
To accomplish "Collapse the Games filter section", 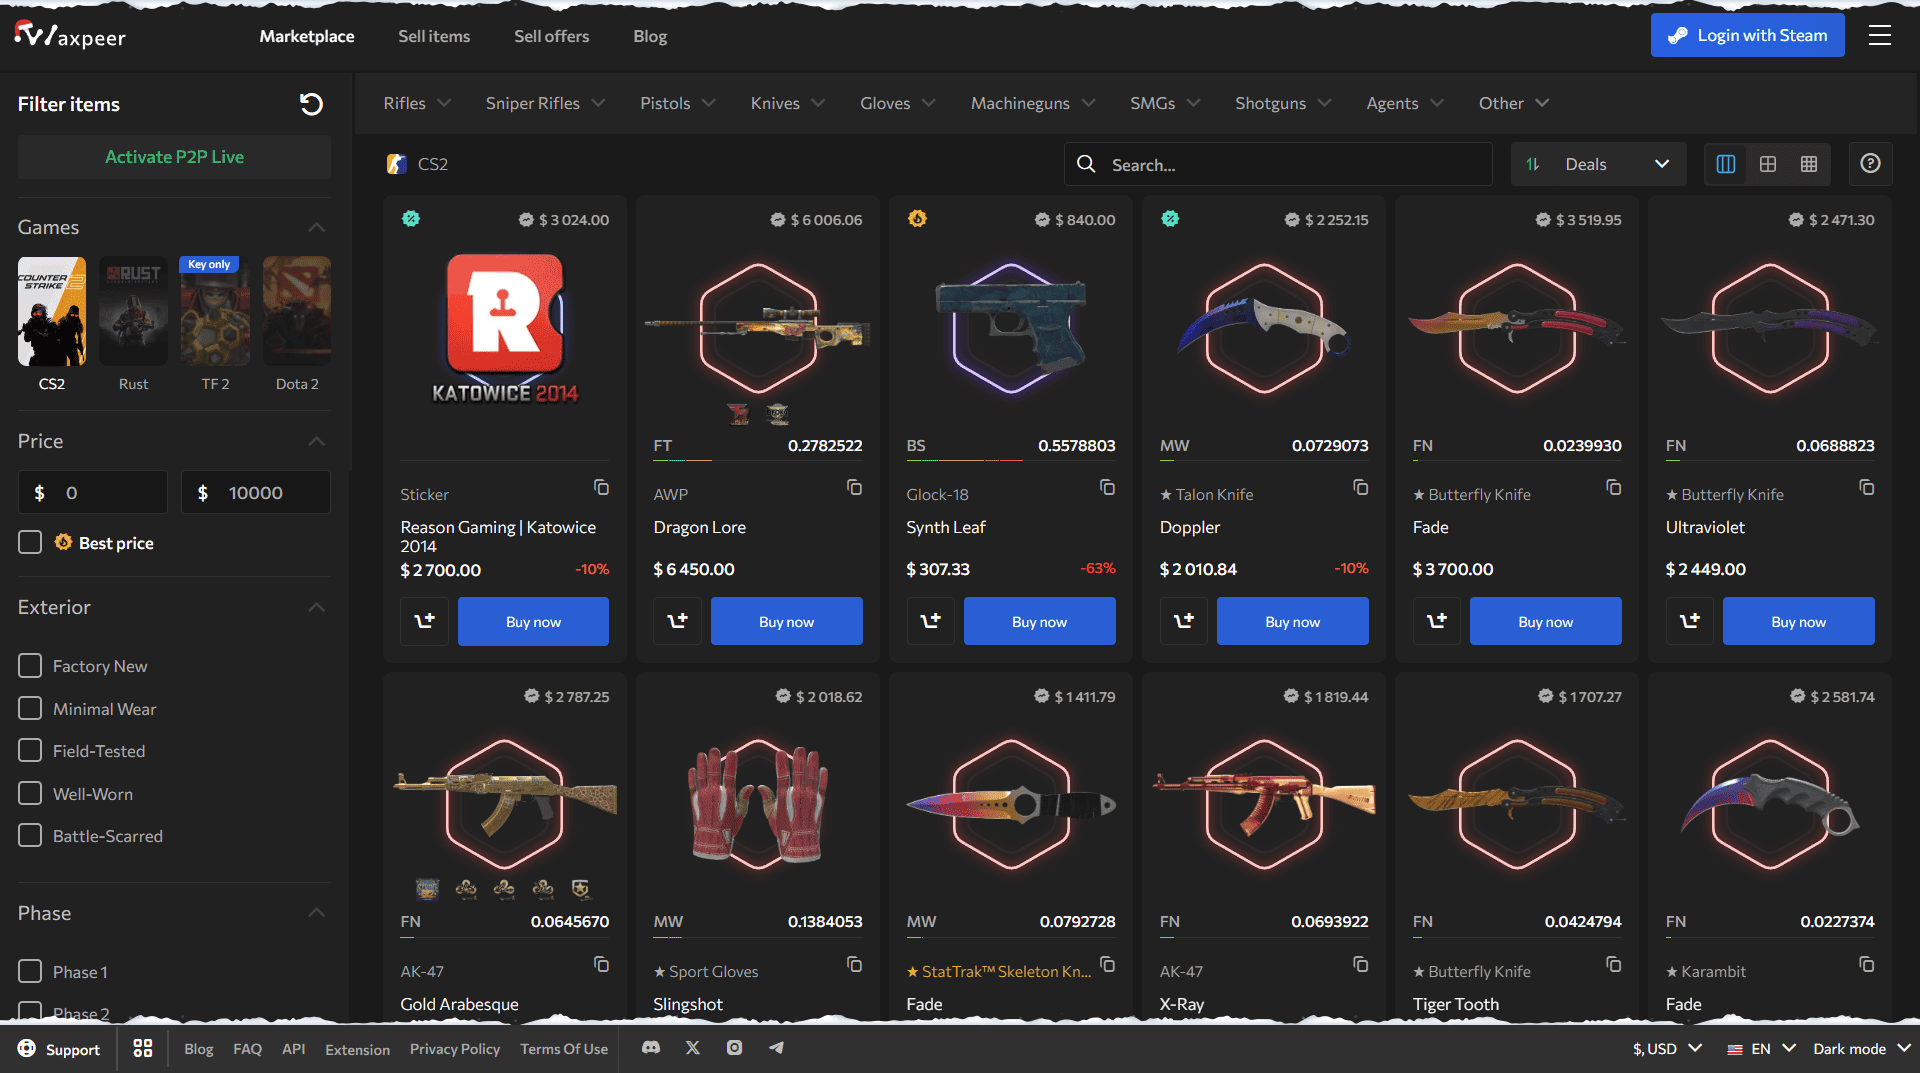I will click(317, 228).
